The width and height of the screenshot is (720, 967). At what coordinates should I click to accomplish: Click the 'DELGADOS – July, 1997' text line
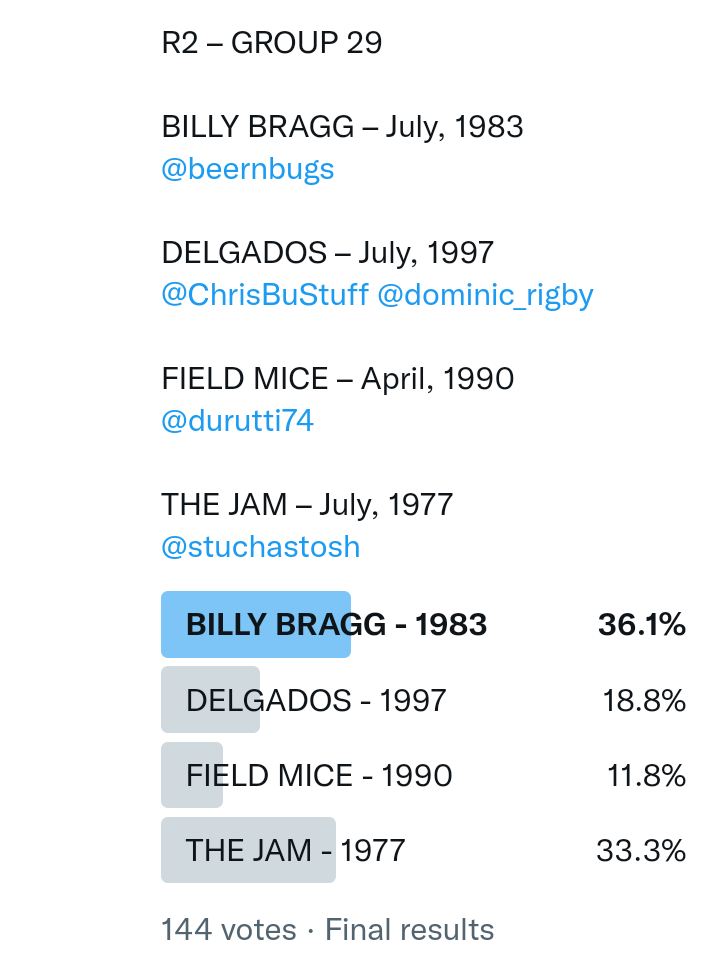coord(328,253)
